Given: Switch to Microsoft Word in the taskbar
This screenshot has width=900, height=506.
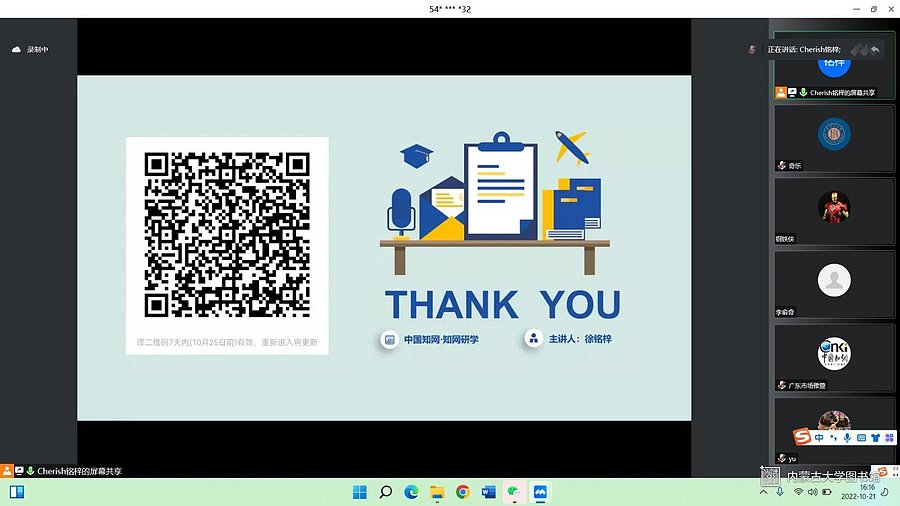Looking at the screenshot, I should pos(488,492).
